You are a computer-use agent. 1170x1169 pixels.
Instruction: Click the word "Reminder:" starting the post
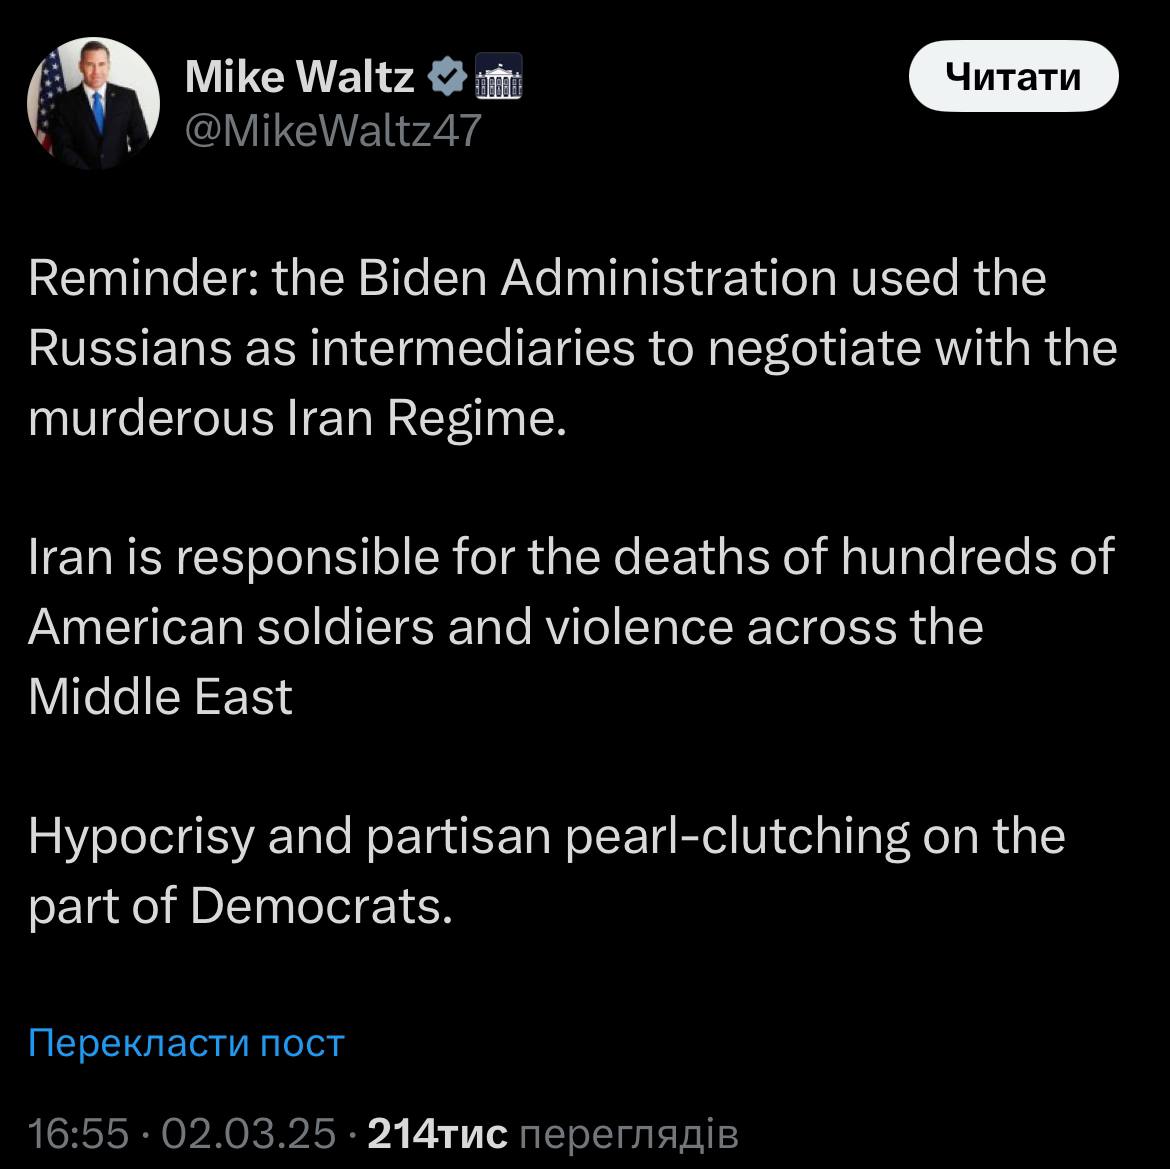[x=142, y=279]
